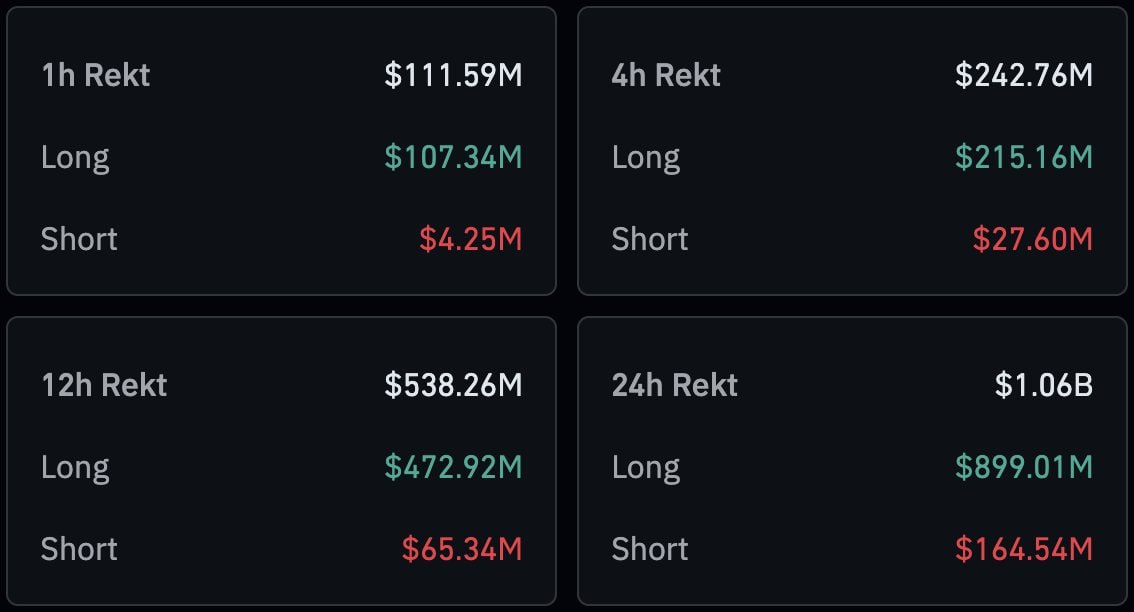
Task: Click the 24h Long amount $899.01M
Action: click(x=1023, y=467)
